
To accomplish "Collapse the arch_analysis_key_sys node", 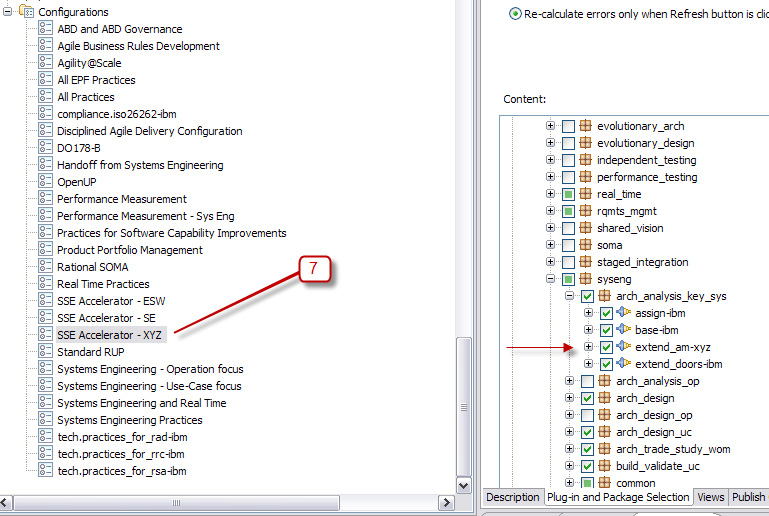I will click(x=569, y=296).
